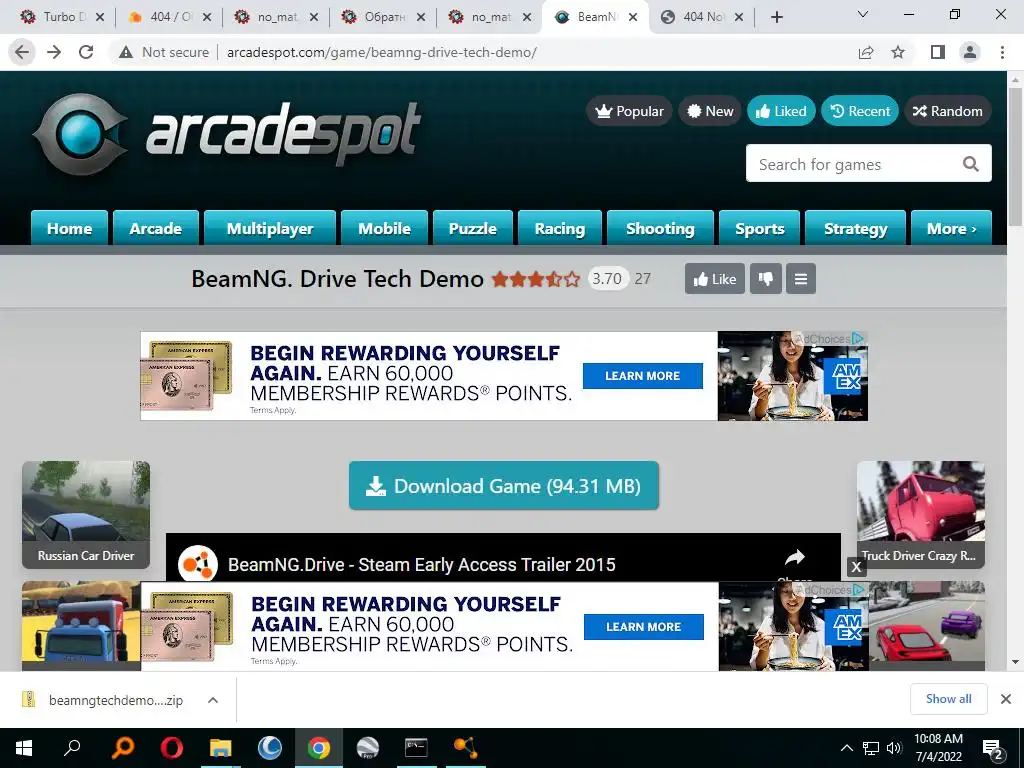Show Recent games
Screen dimensions: 1024x768
[860, 111]
